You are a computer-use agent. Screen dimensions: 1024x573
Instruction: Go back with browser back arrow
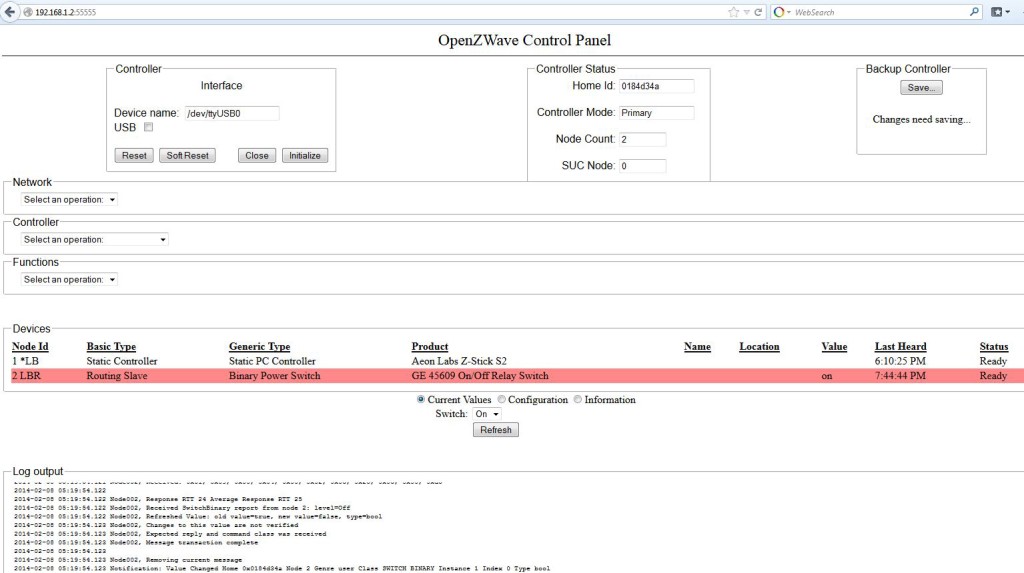9,12
